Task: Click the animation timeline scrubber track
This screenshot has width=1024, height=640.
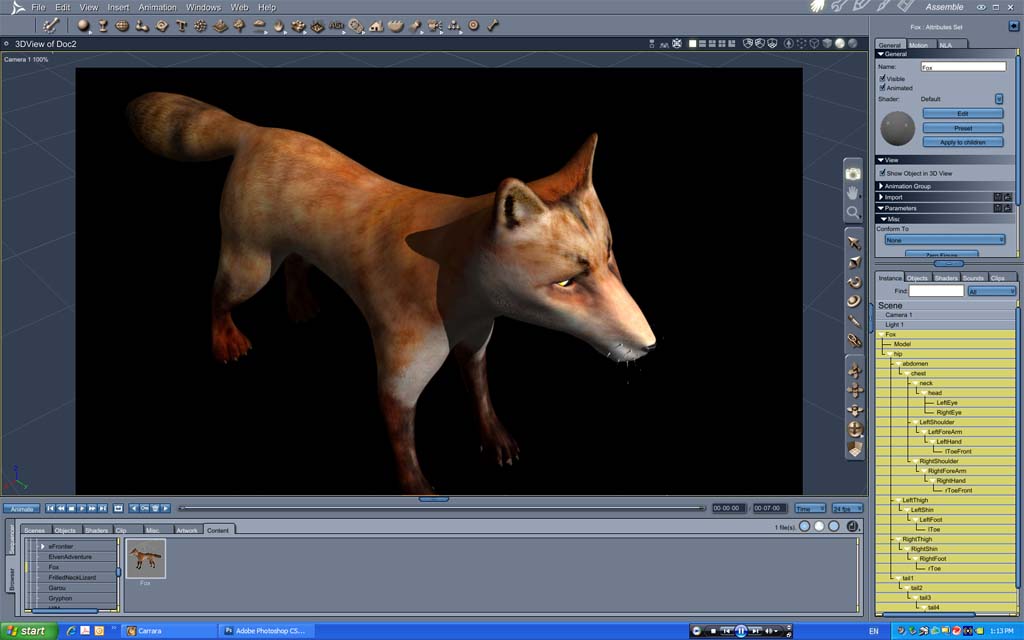Action: [x=440, y=508]
